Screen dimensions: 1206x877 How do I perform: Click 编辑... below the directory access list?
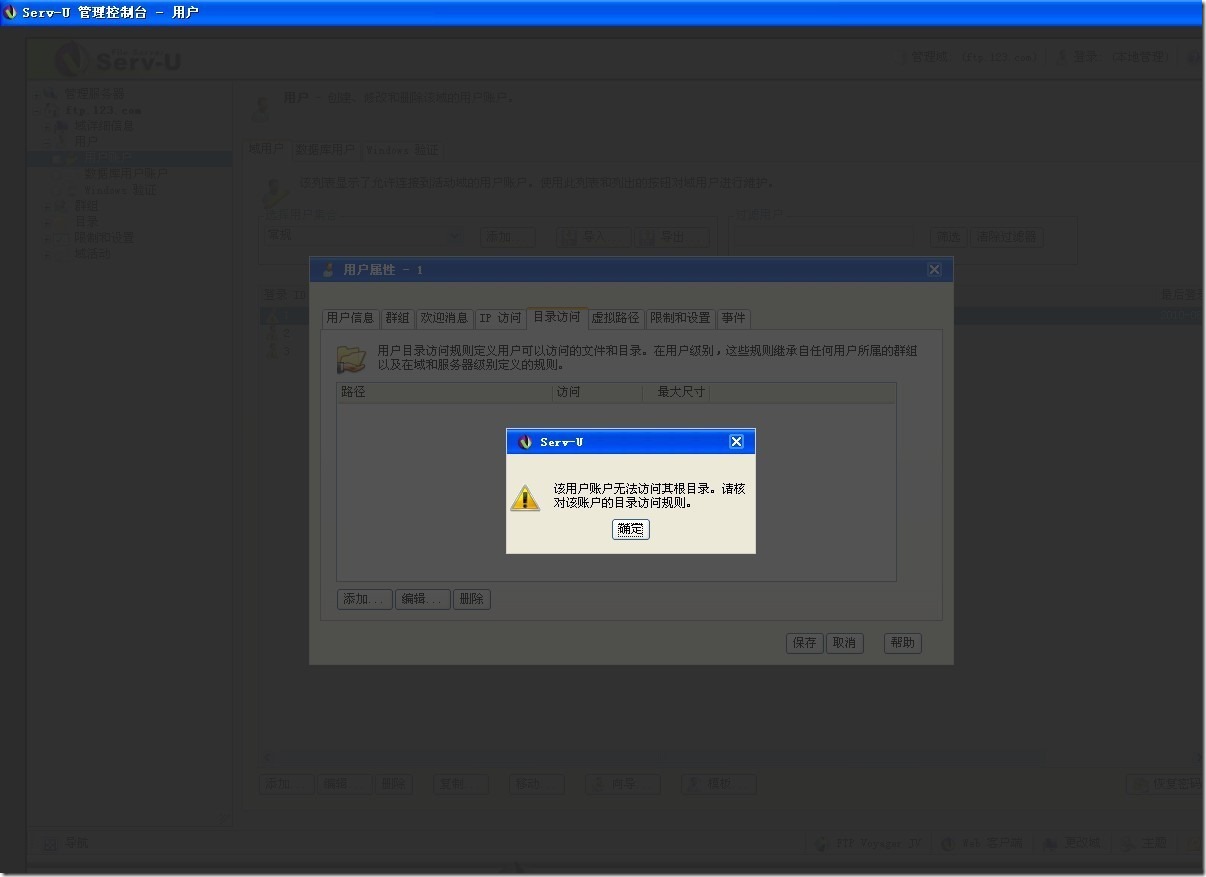(423, 599)
